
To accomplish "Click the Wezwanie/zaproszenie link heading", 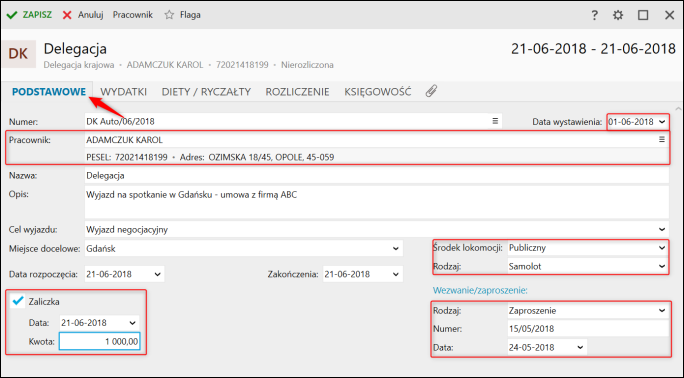I will 480,290.
